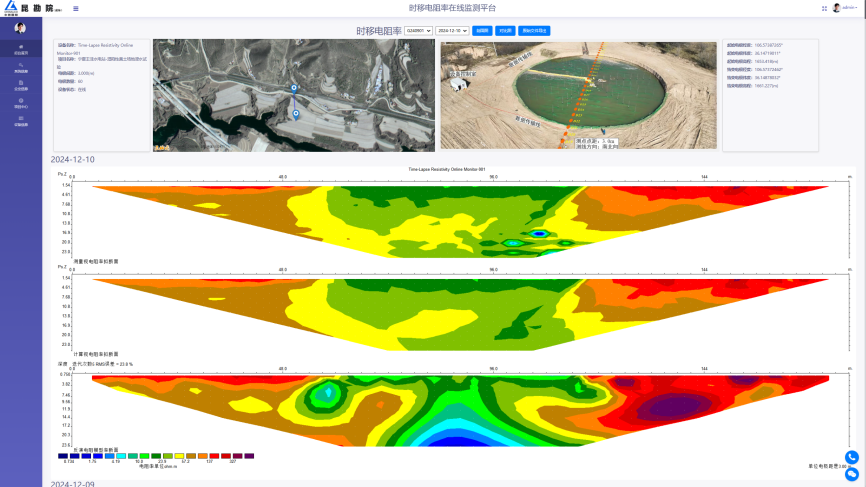This screenshot has width=866, height=487.
Task: Click the hamburger menu icon in header
Action: coord(76,8)
